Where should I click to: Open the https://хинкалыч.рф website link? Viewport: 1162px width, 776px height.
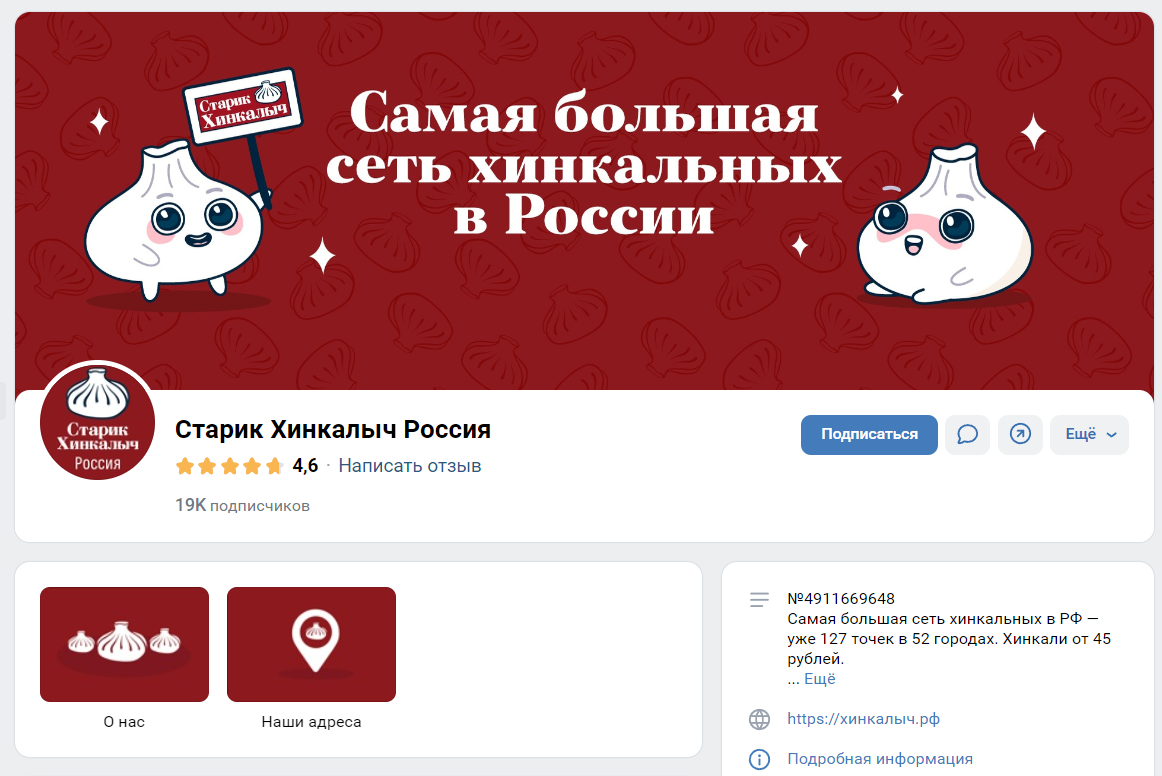tap(863, 719)
